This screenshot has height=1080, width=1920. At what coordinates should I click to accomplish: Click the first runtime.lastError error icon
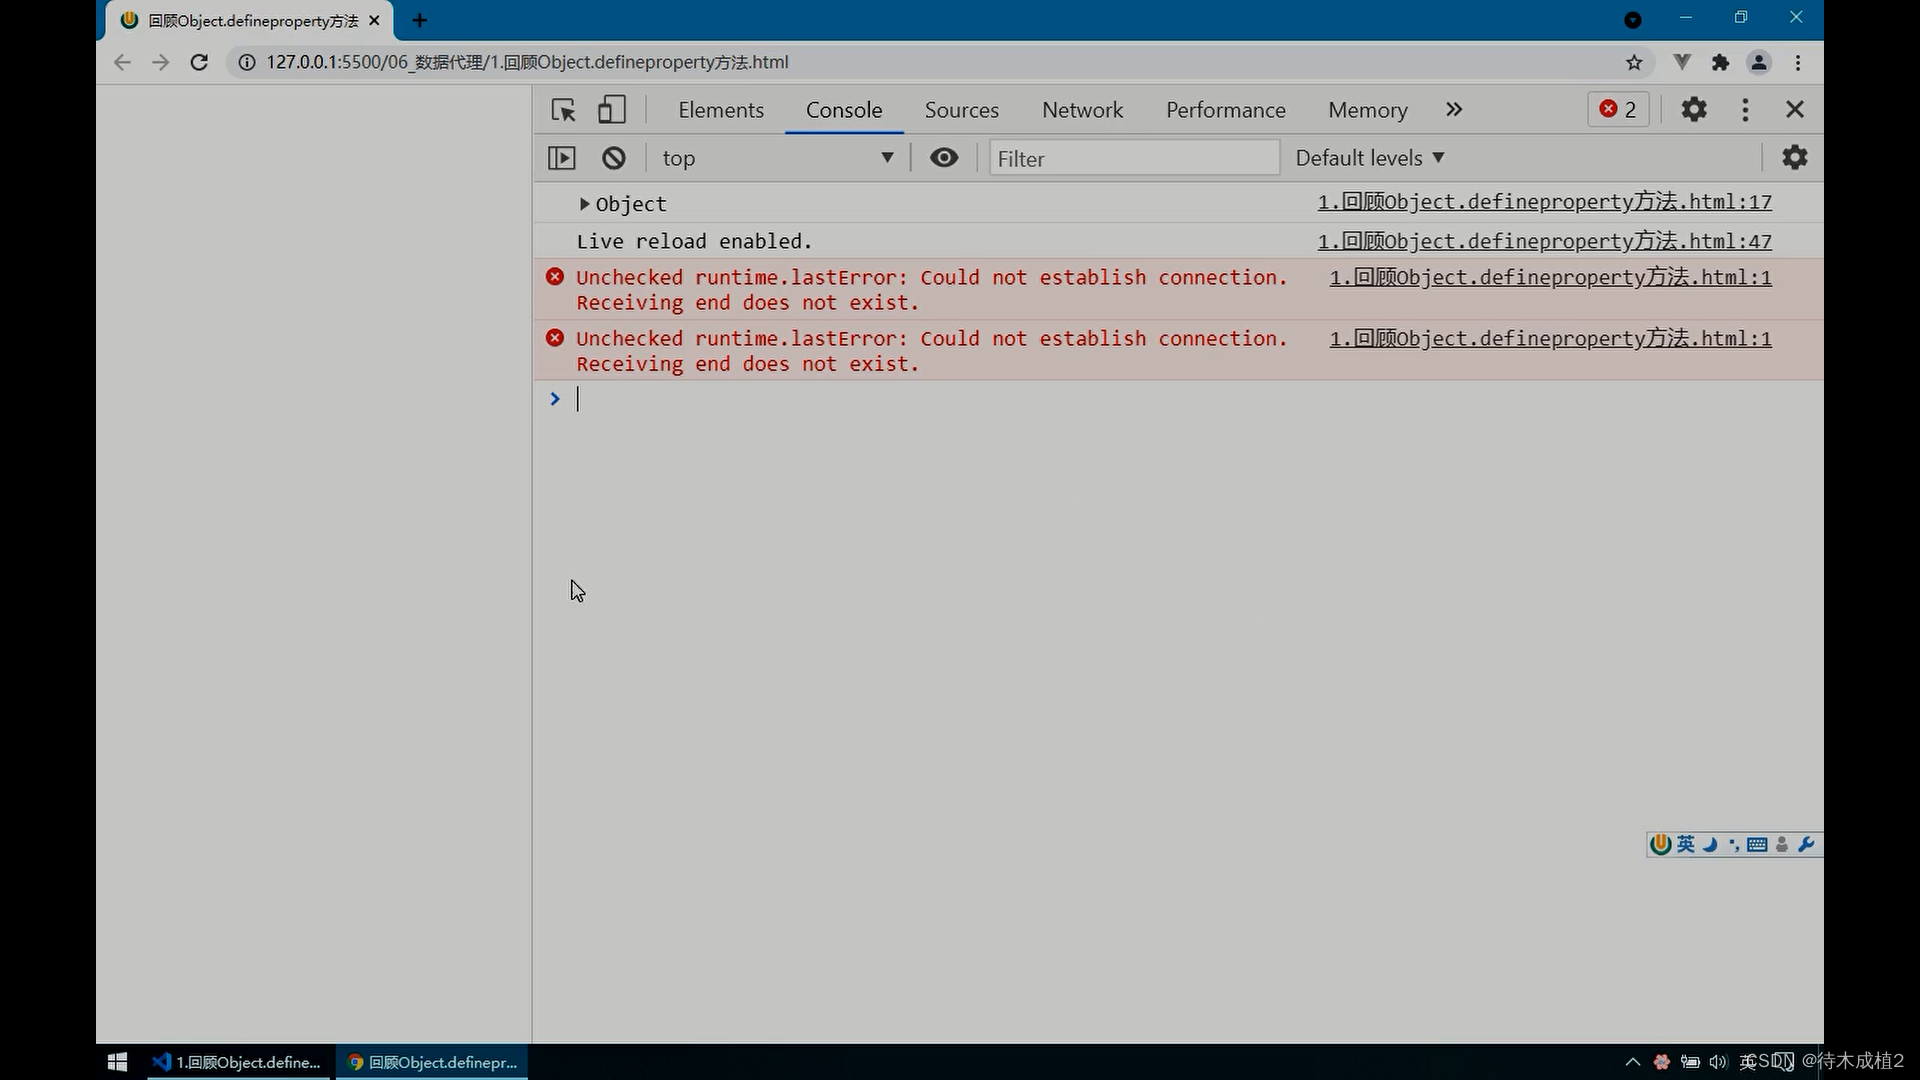(x=555, y=277)
